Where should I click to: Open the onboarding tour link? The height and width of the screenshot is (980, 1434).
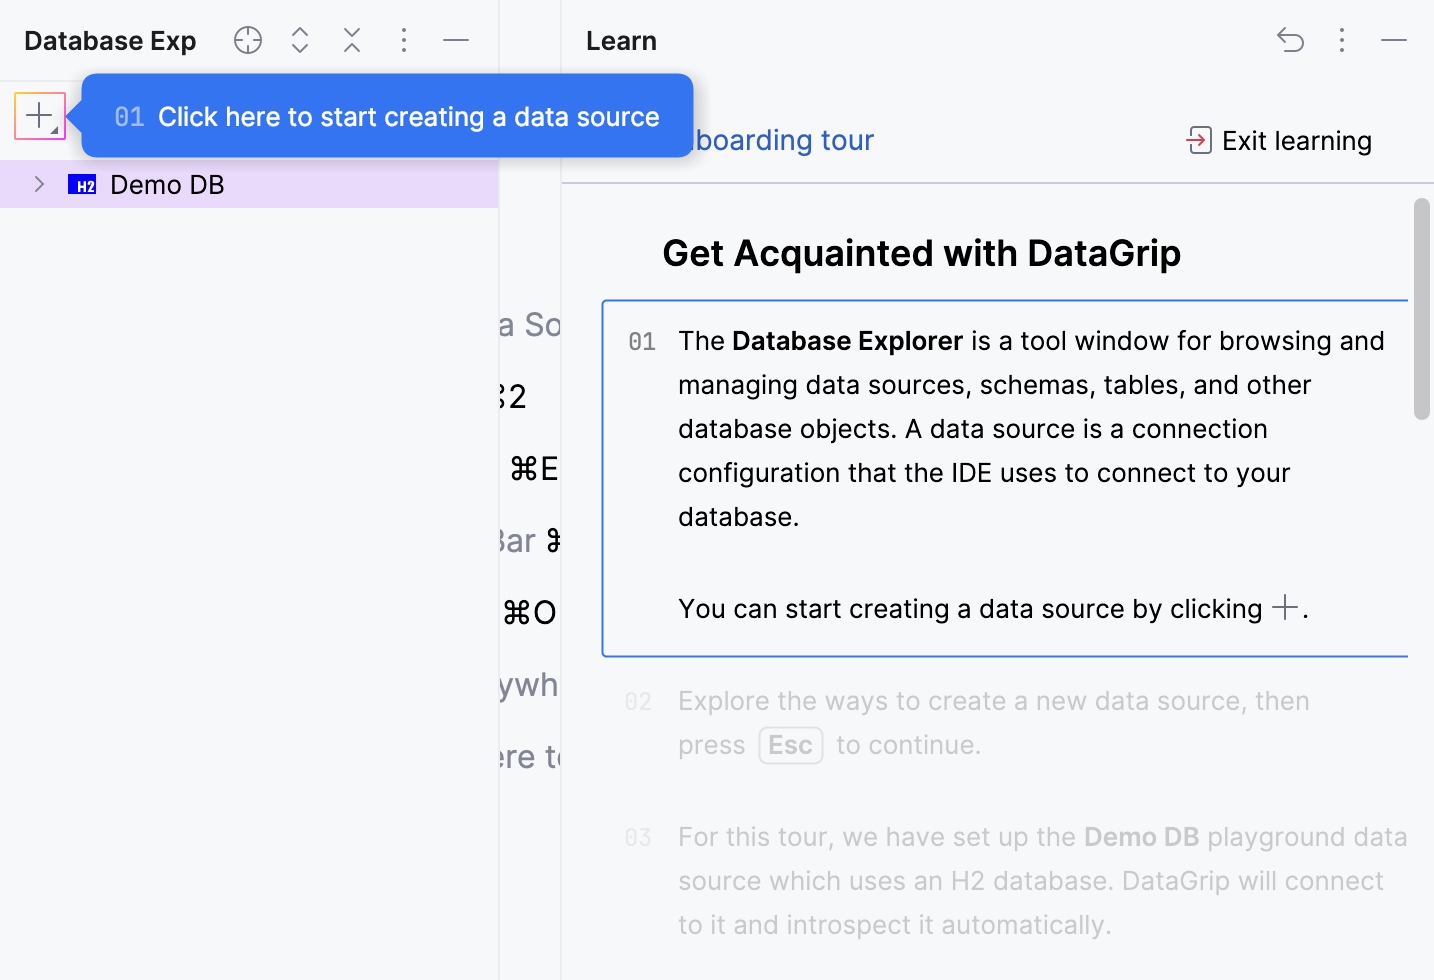(784, 140)
